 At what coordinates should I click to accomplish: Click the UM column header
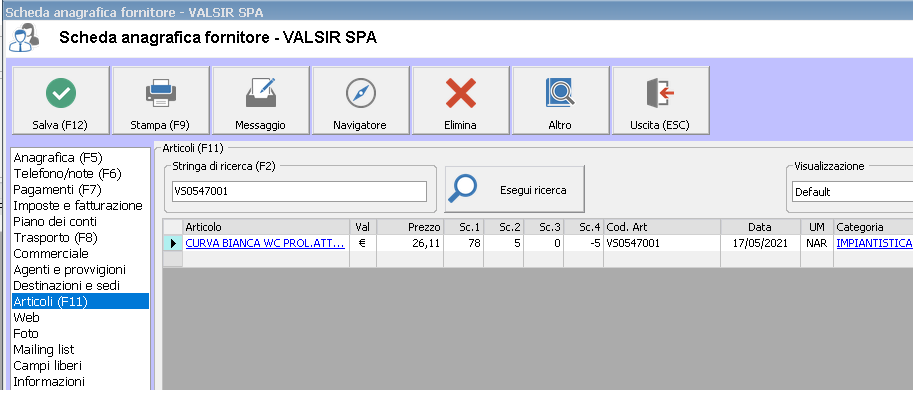[x=817, y=227]
